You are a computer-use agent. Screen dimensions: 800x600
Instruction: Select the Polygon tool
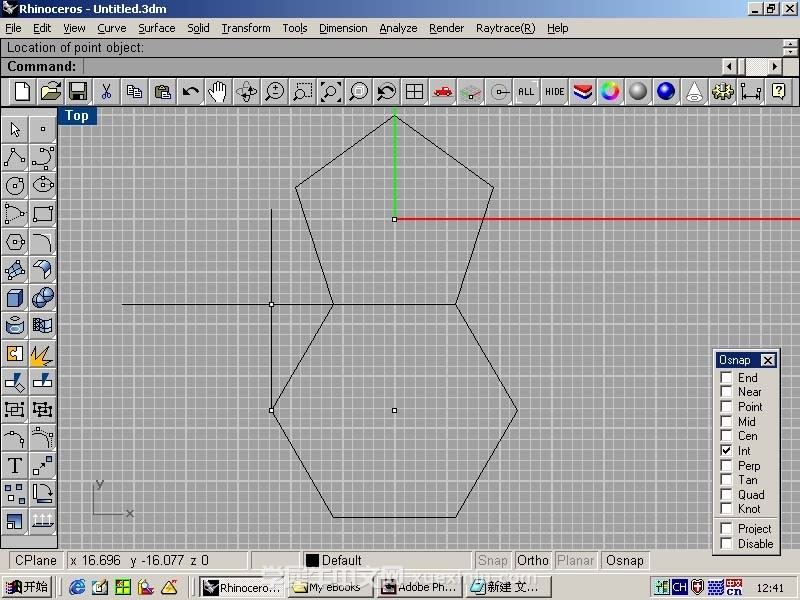(15, 241)
